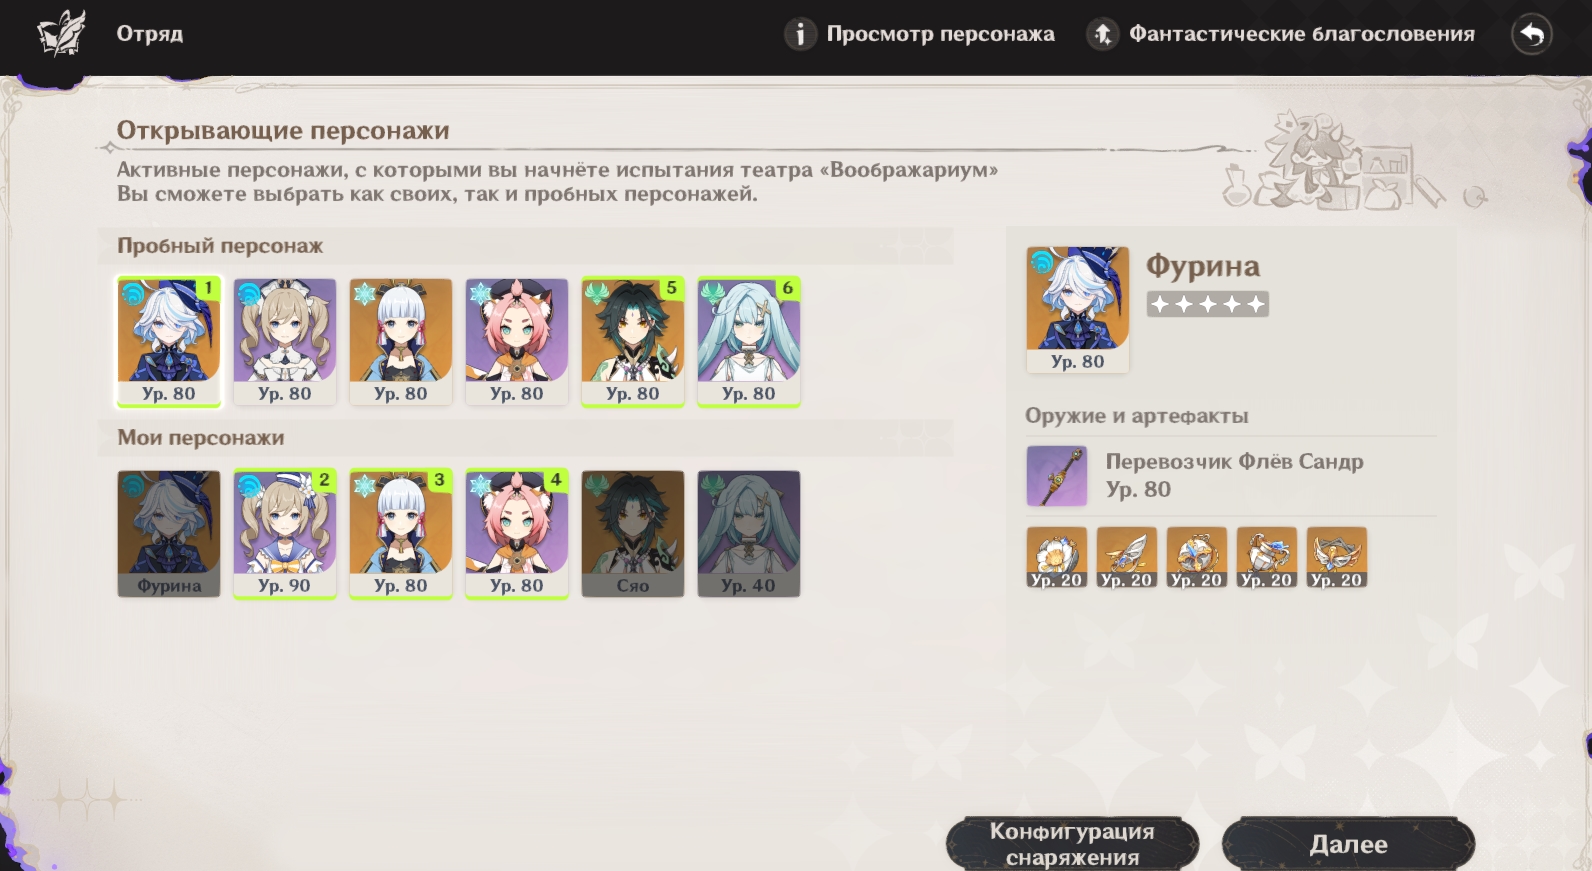Screen dimensions: 1592x871
Task: Select trial Diona pink-haired portrait
Action: (517, 342)
